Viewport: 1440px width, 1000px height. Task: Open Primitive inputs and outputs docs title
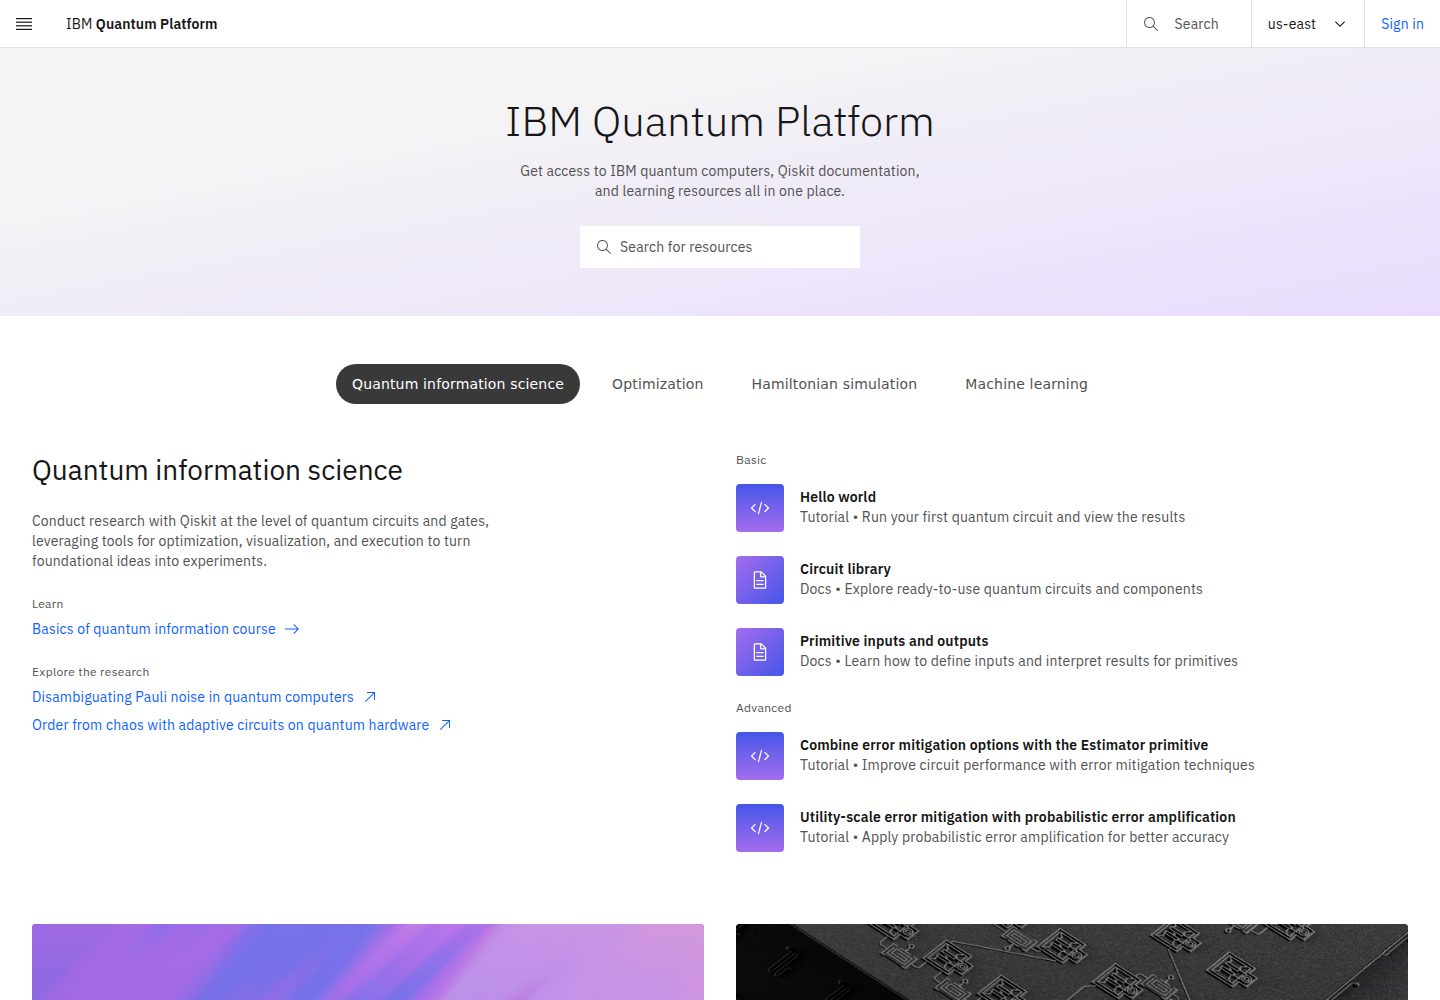[894, 641]
